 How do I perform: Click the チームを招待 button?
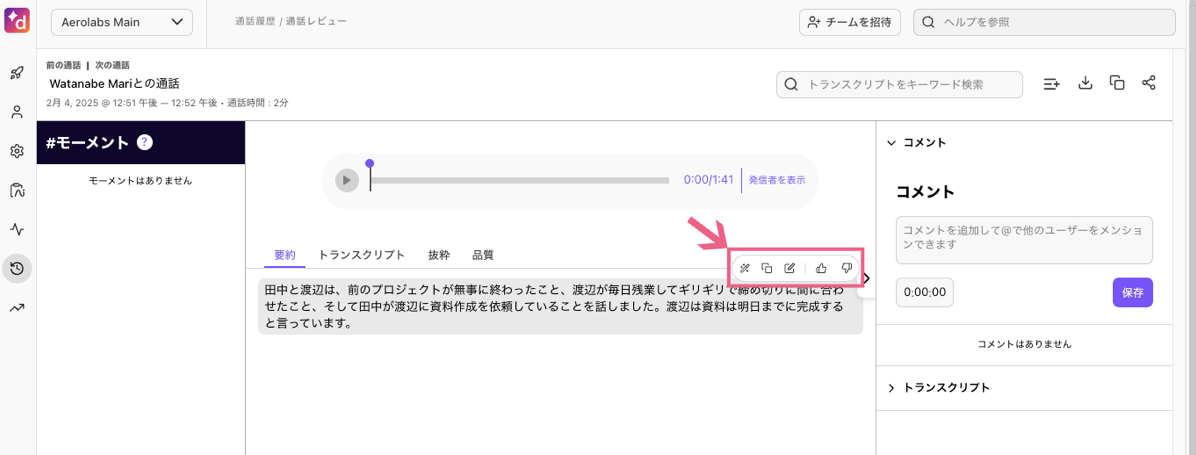(850, 22)
